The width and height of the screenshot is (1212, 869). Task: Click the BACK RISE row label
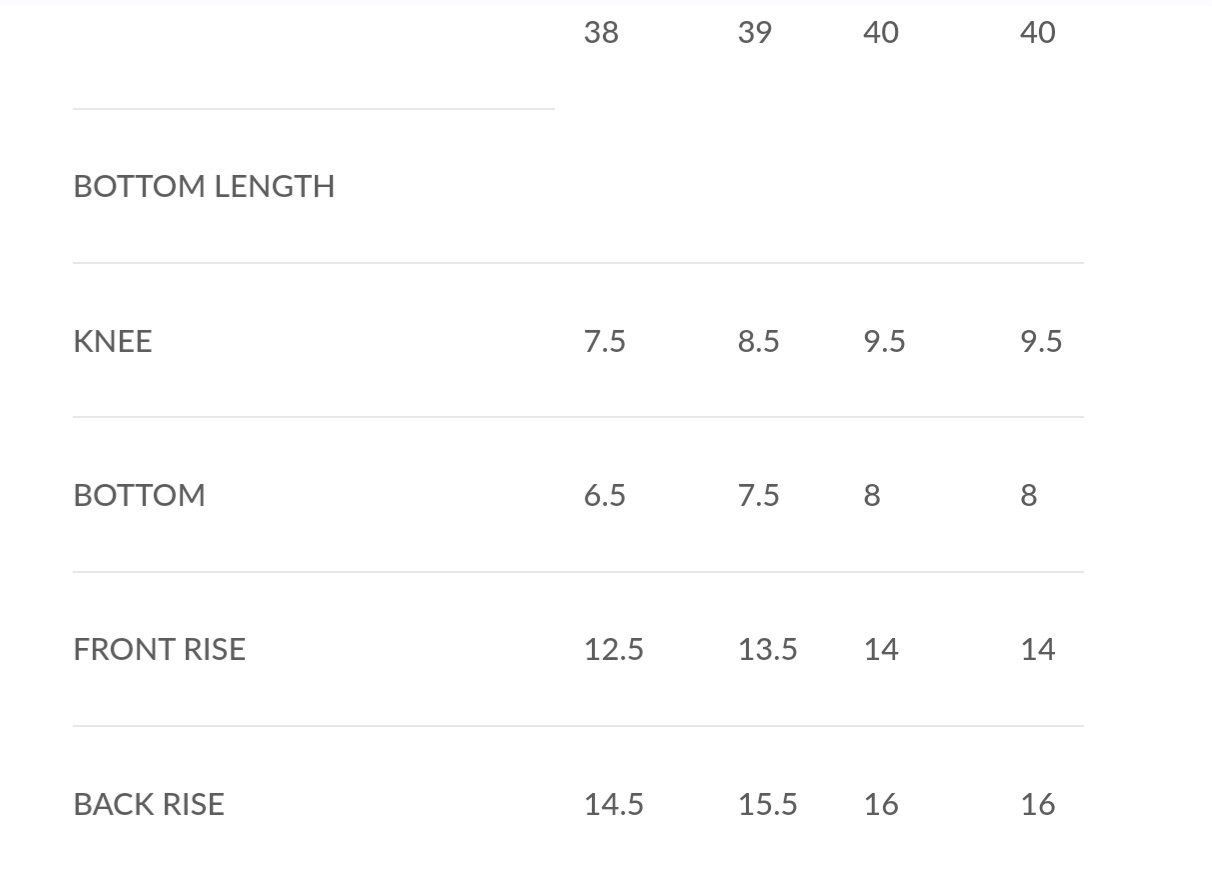point(149,804)
